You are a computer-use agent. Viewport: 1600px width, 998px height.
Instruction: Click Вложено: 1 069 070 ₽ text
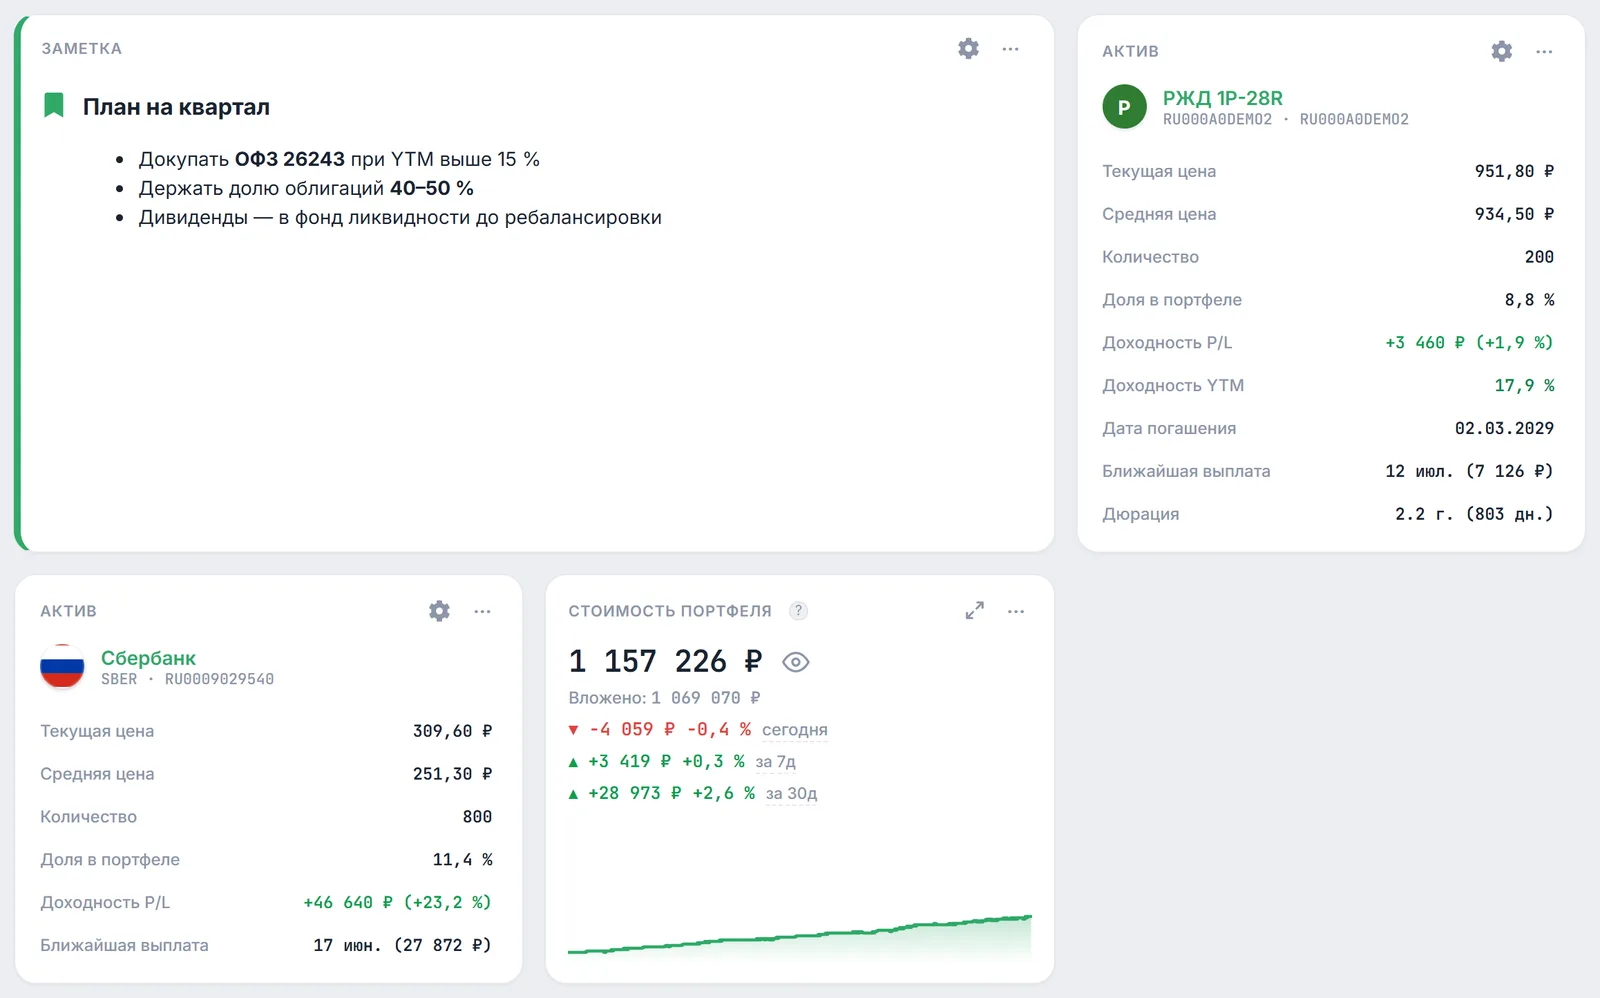(664, 698)
